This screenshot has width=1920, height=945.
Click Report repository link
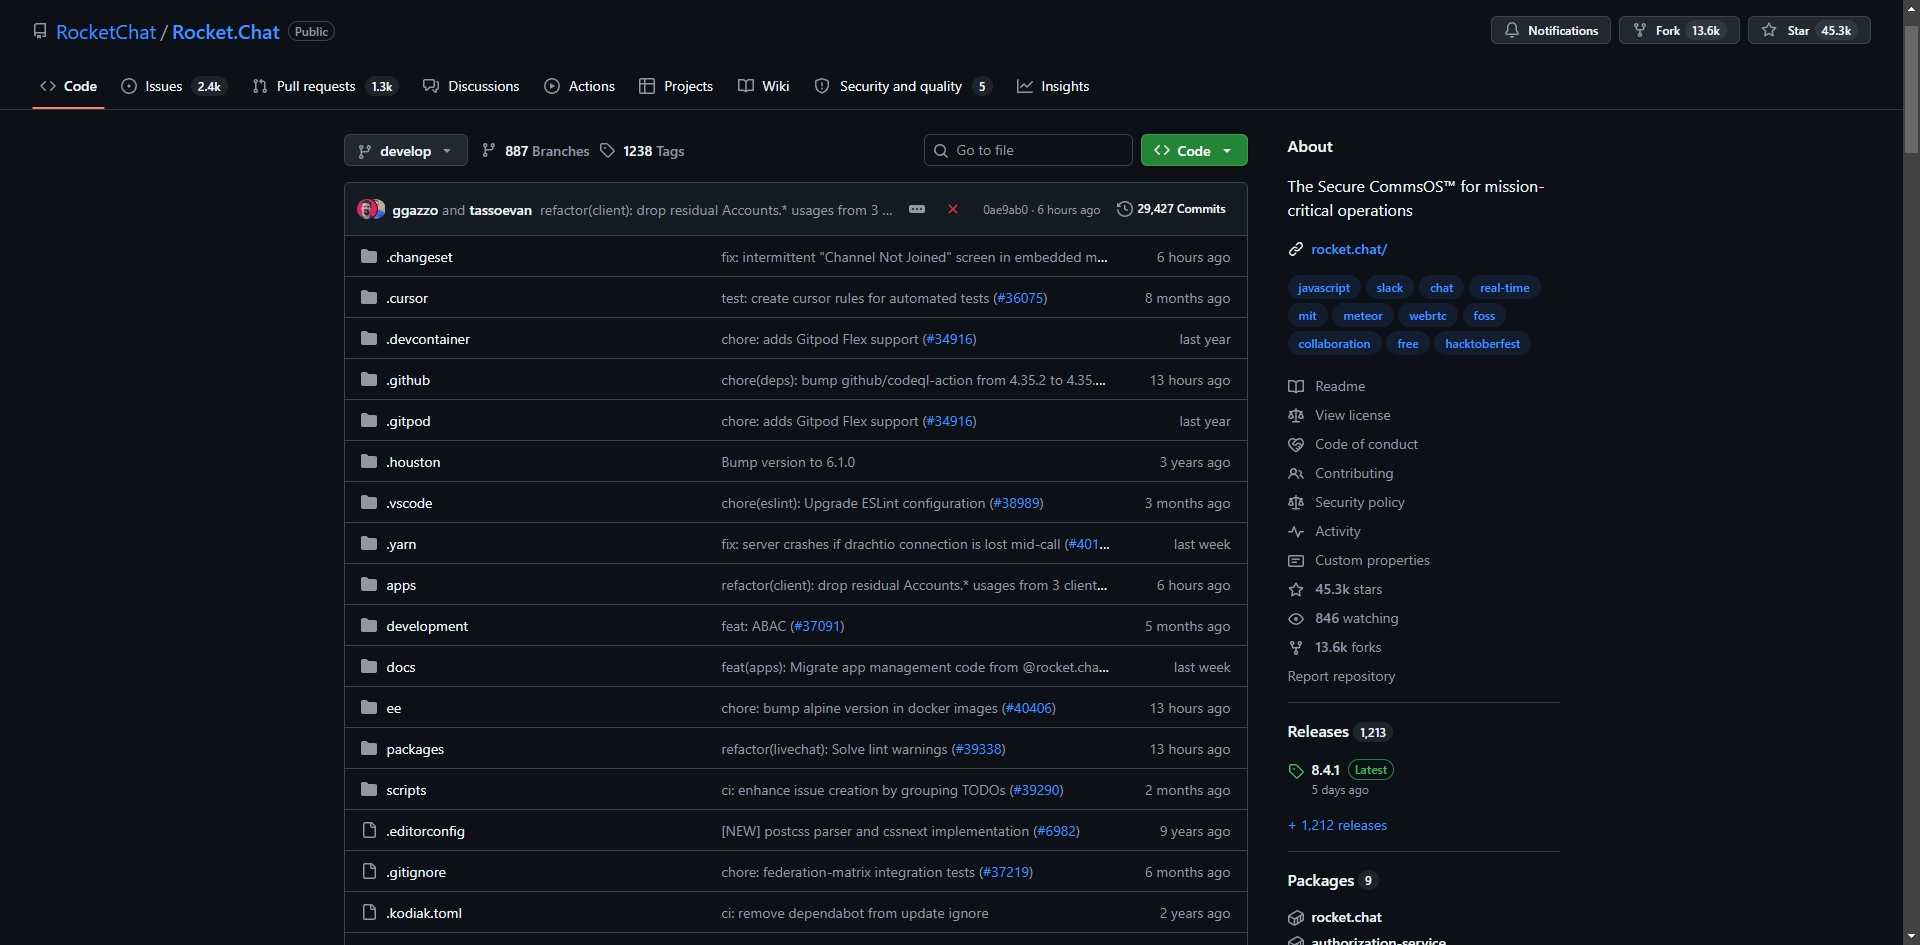(1341, 676)
